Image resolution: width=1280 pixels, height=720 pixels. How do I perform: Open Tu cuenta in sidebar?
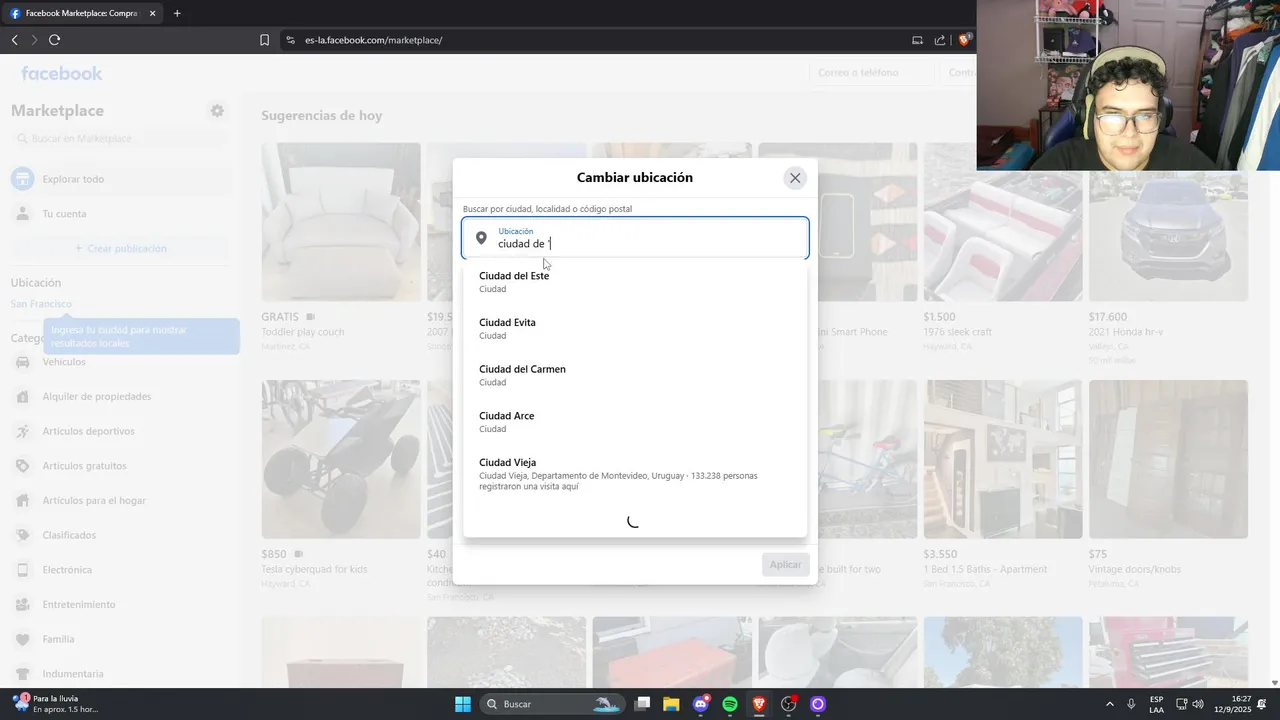120,214
